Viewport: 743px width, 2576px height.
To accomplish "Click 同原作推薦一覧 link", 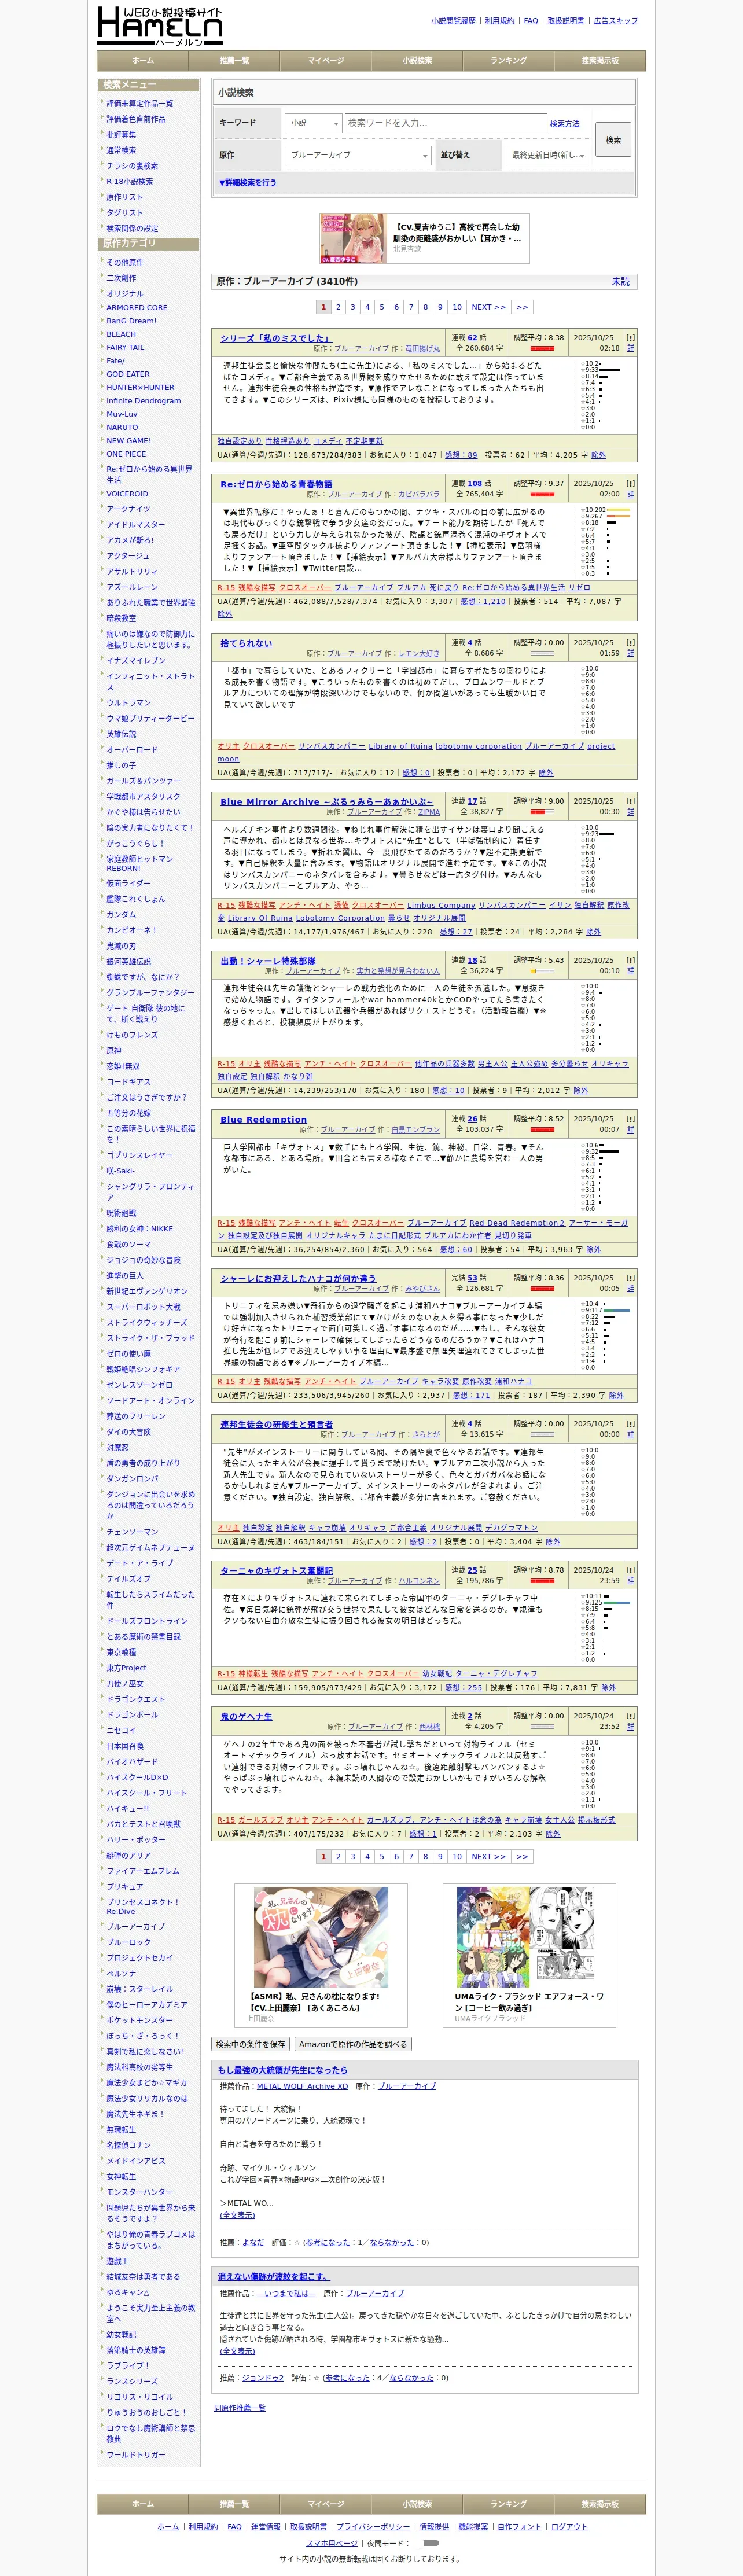I will (x=240, y=2408).
